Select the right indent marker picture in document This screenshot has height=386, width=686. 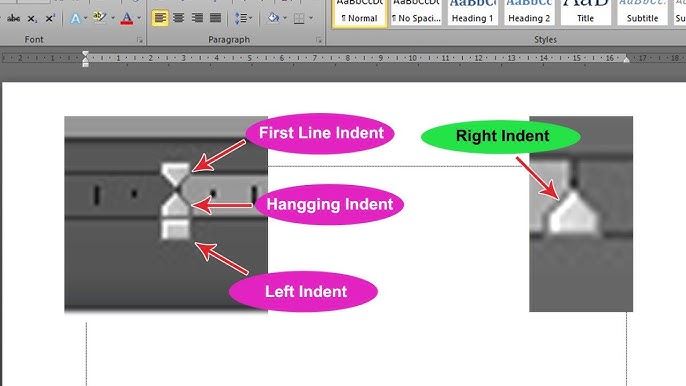581,214
